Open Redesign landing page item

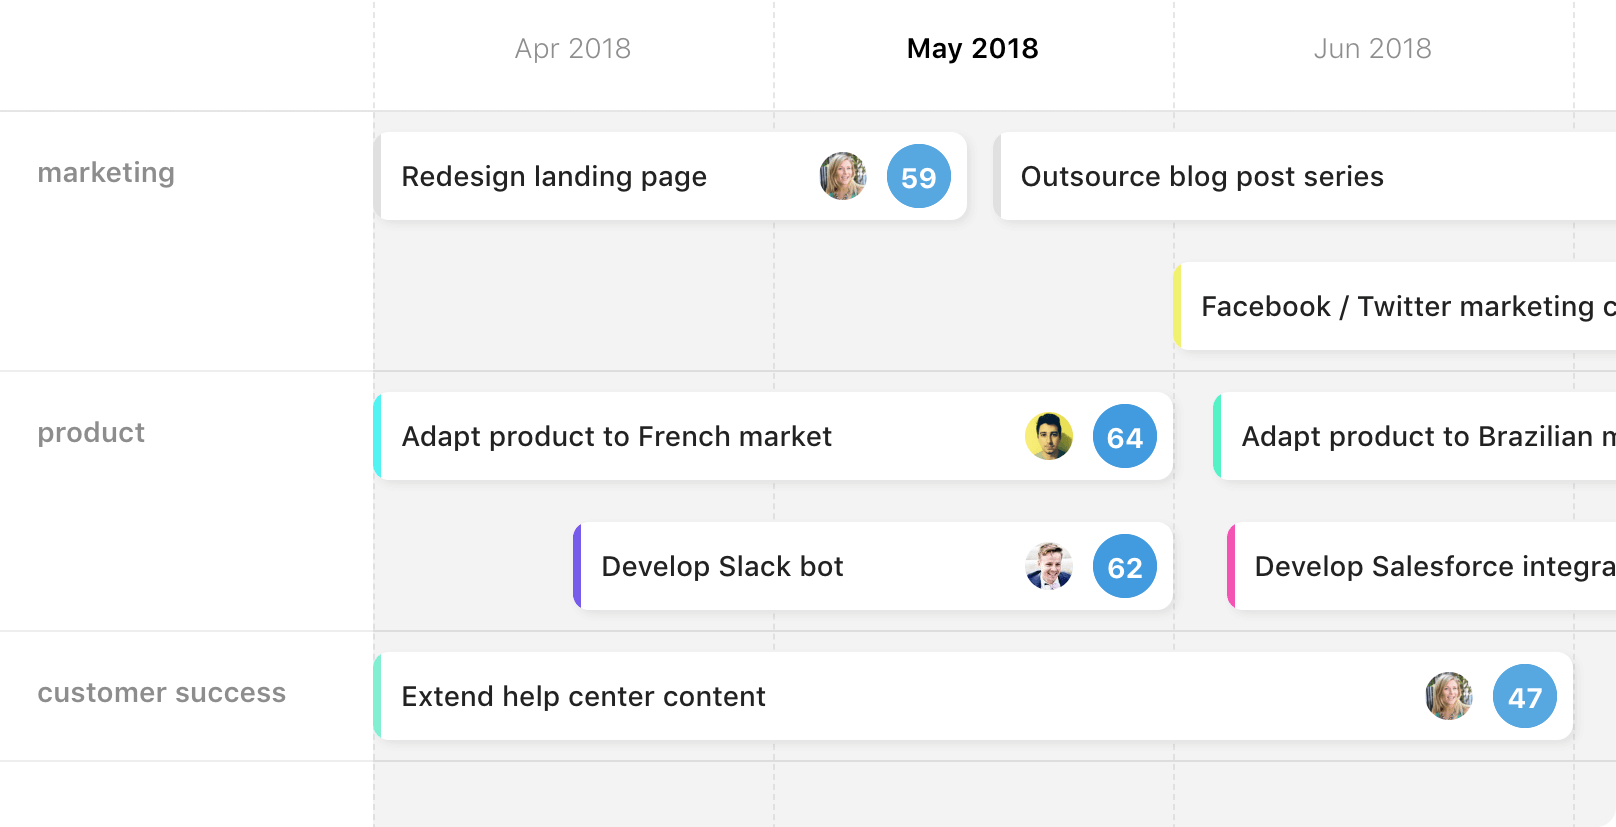coord(554,176)
